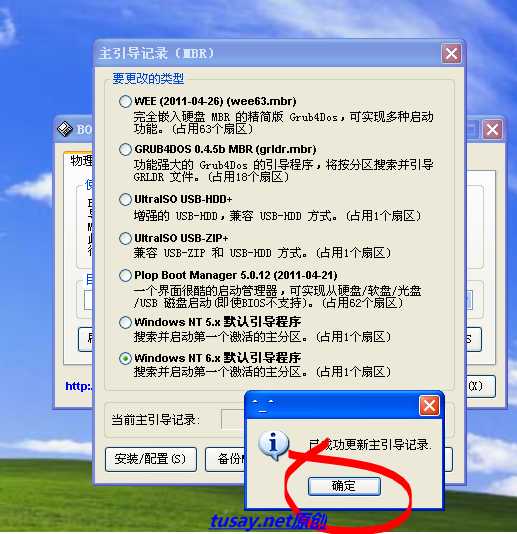Image resolution: width=517 pixels, height=534 pixels.
Task: Close the 主引导记录 (MBR) dialog
Action: coord(452,53)
